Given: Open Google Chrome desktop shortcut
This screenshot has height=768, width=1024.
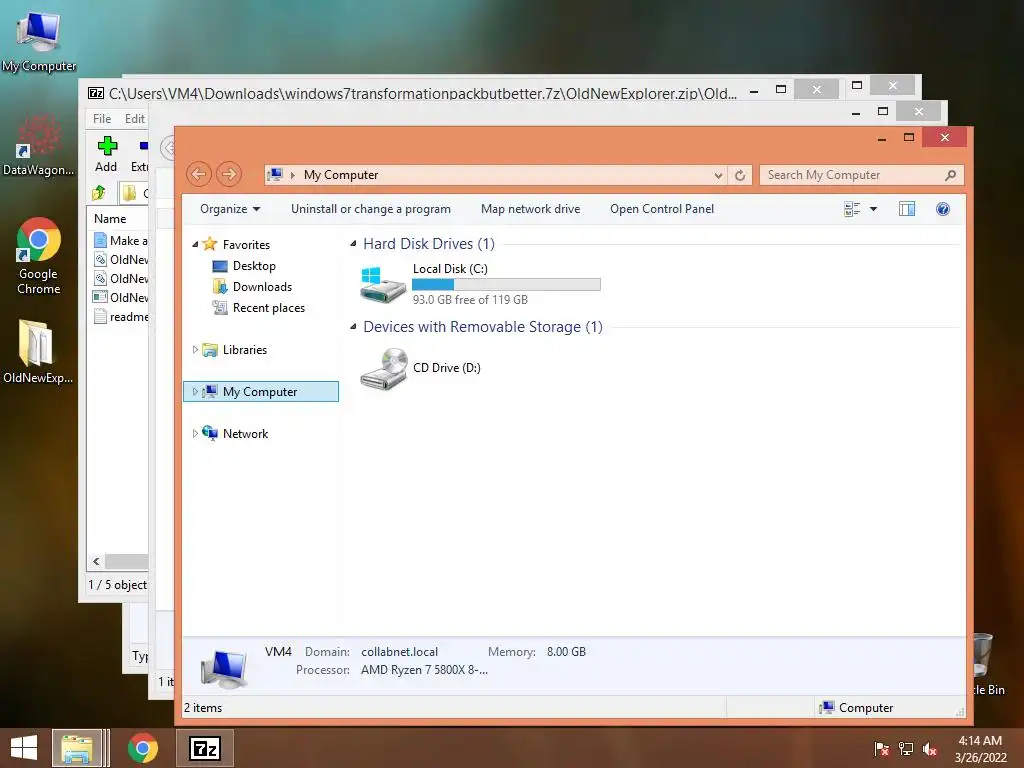Looking at the screenshot, I should [39, 256].
